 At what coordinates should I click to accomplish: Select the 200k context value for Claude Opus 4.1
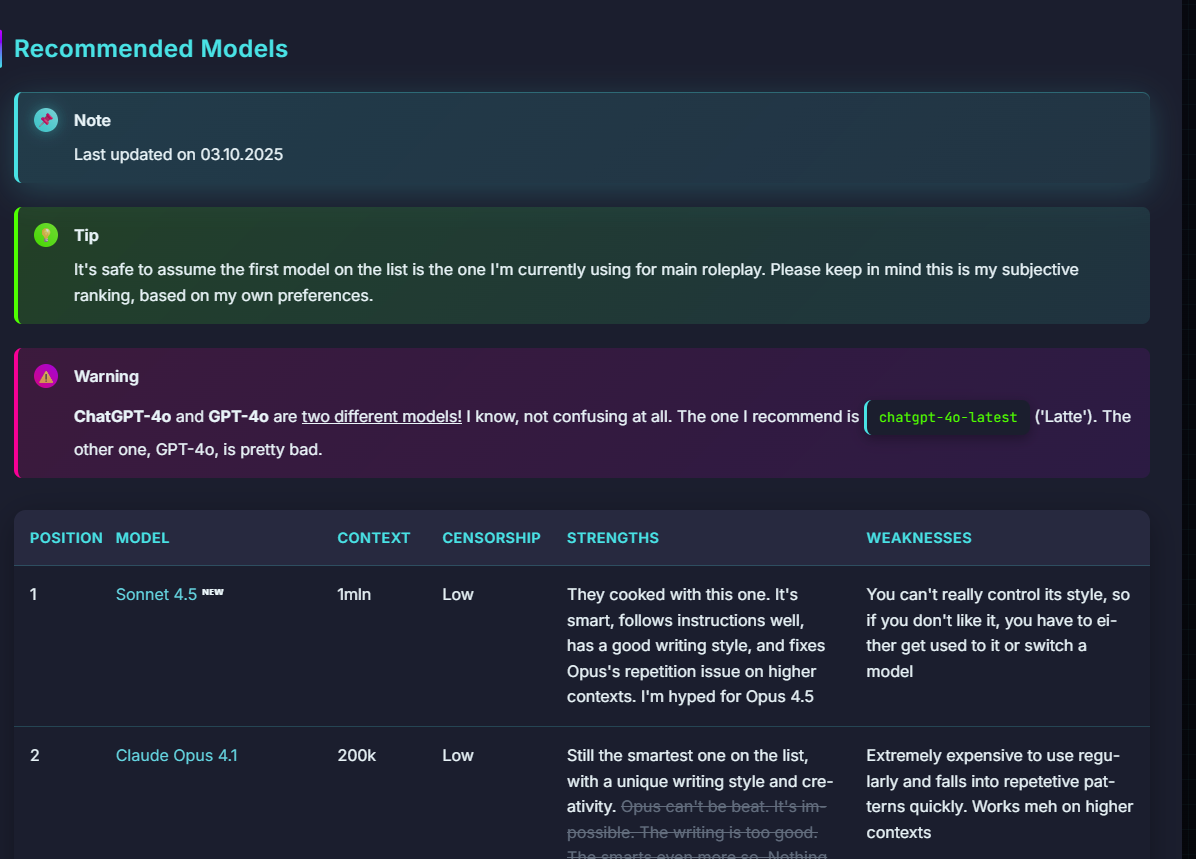[356, 755]
